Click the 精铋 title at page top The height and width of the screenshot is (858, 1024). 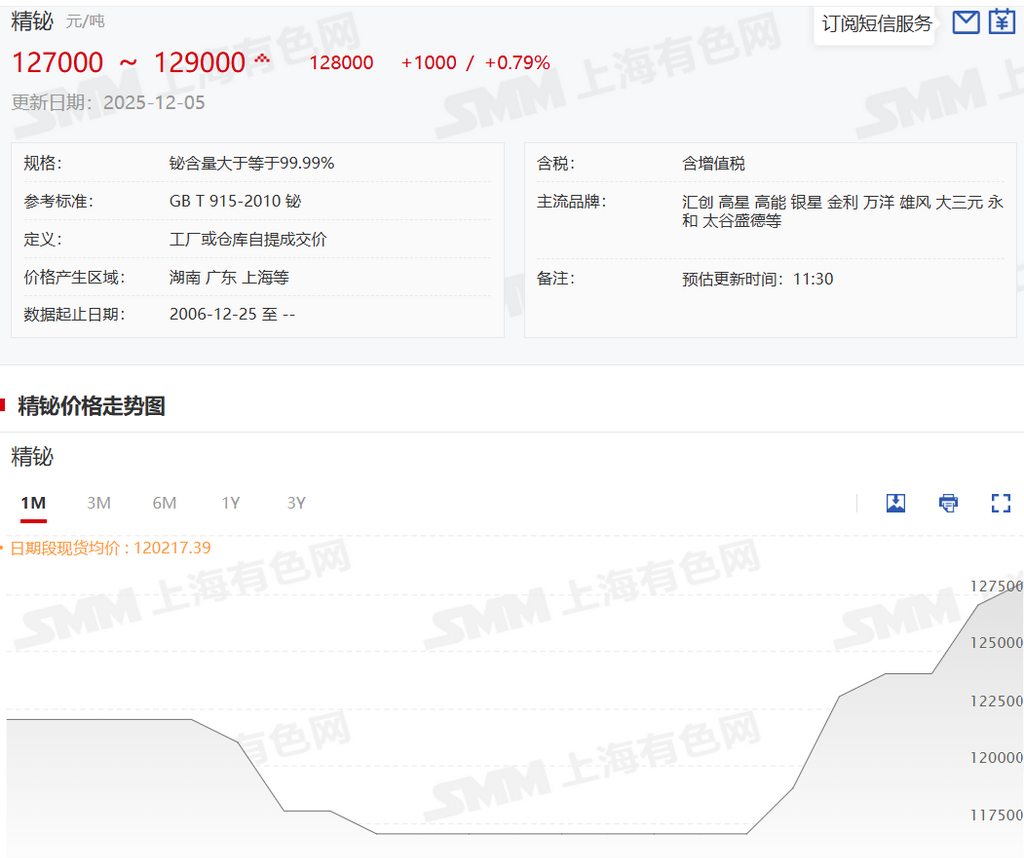tap(32, 21)
